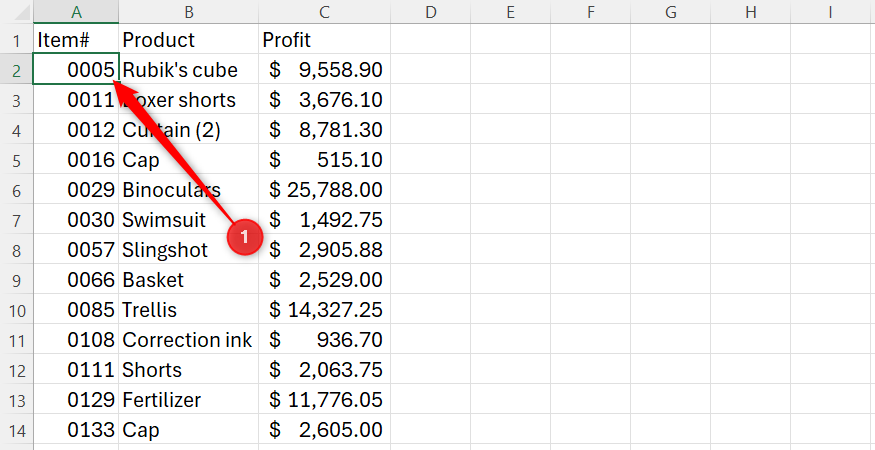Screen dimensions: 875x450
Task: Click the Slingshot product cell
Action: tap(189, 250)
